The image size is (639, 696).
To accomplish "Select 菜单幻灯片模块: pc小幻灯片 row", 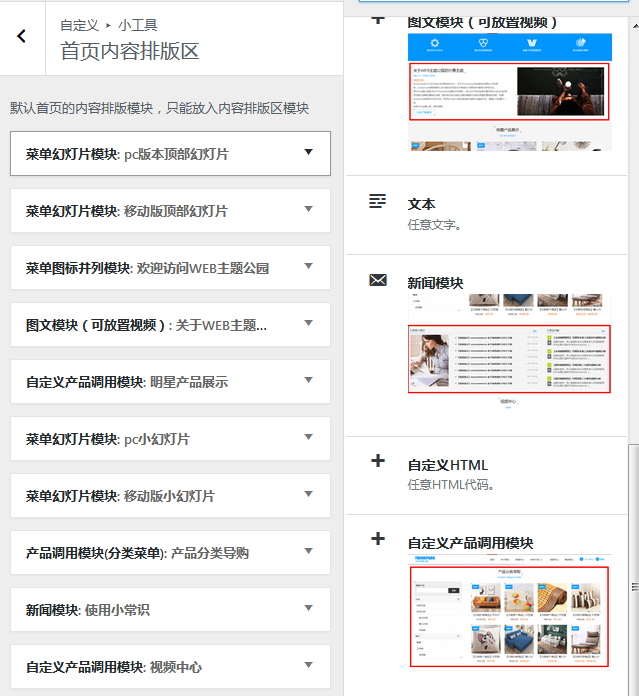I will click(x=170, y=439).
